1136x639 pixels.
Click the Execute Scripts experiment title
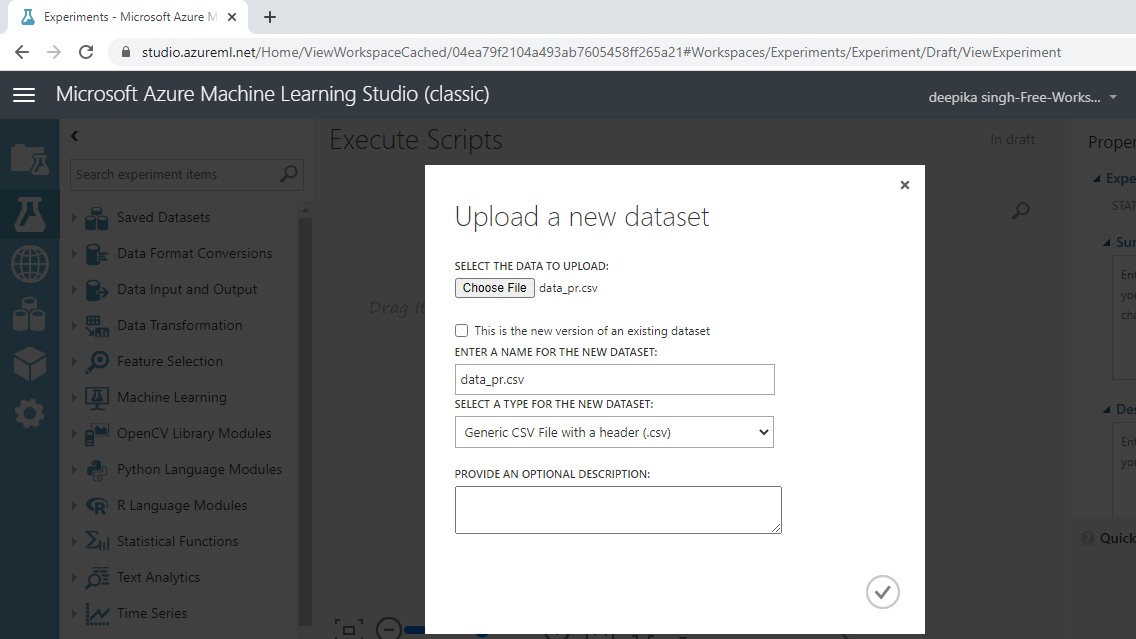[416, 140]
